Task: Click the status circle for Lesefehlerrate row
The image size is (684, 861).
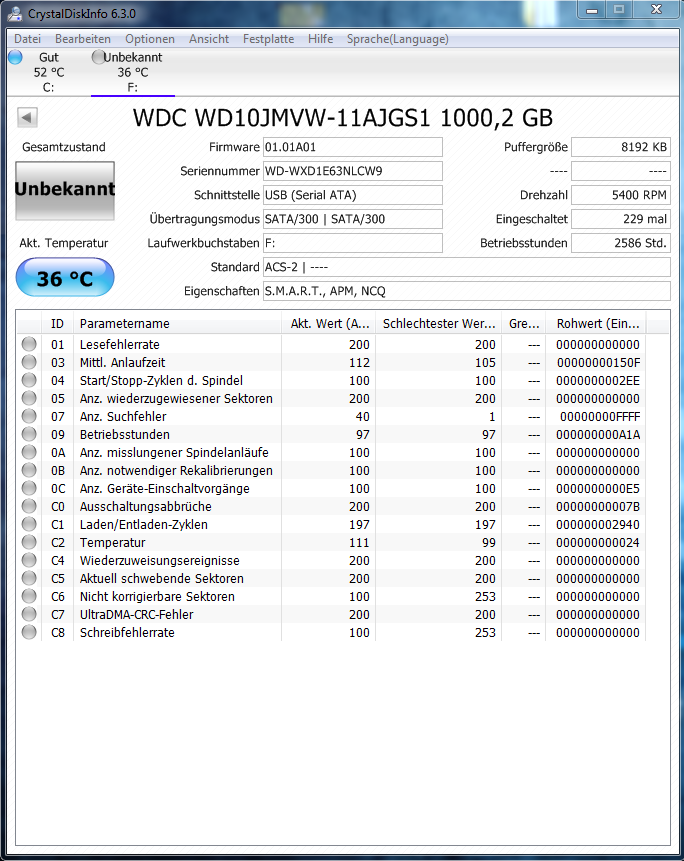Action: [29, 344]
